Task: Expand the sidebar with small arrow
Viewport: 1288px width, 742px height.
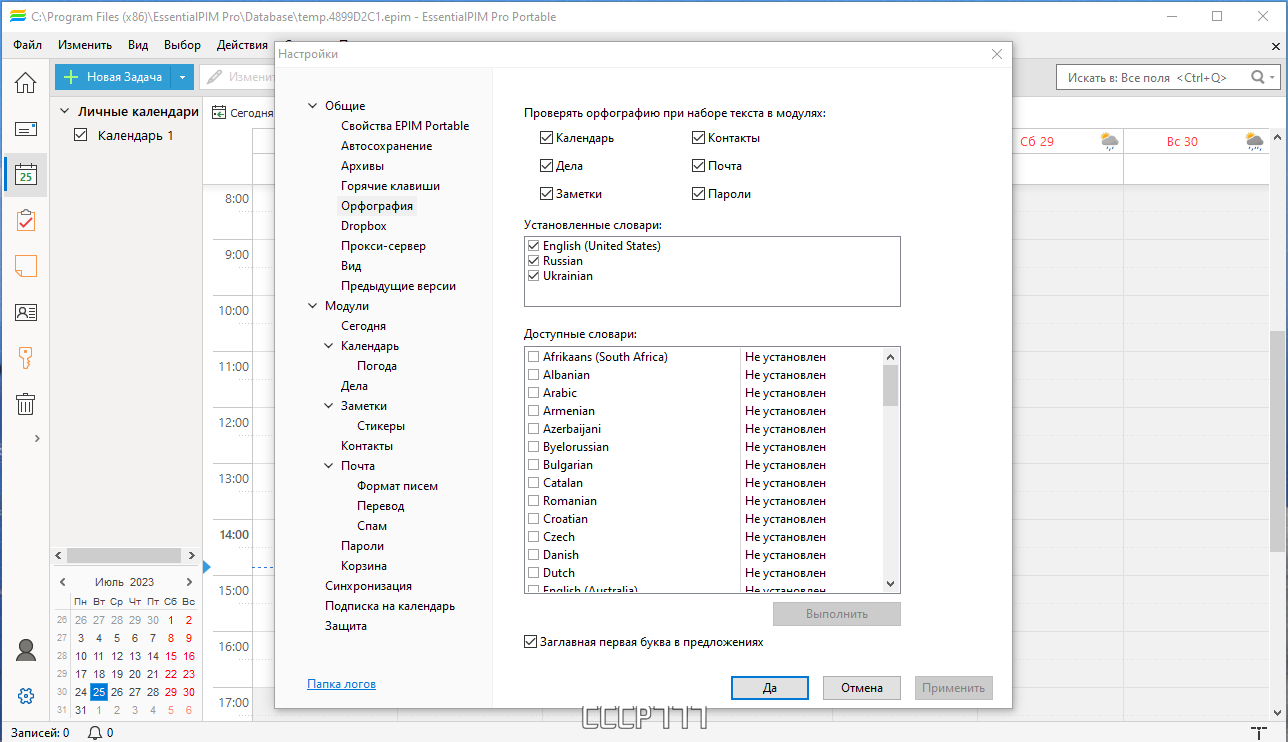Action: (x=37, y=438)
